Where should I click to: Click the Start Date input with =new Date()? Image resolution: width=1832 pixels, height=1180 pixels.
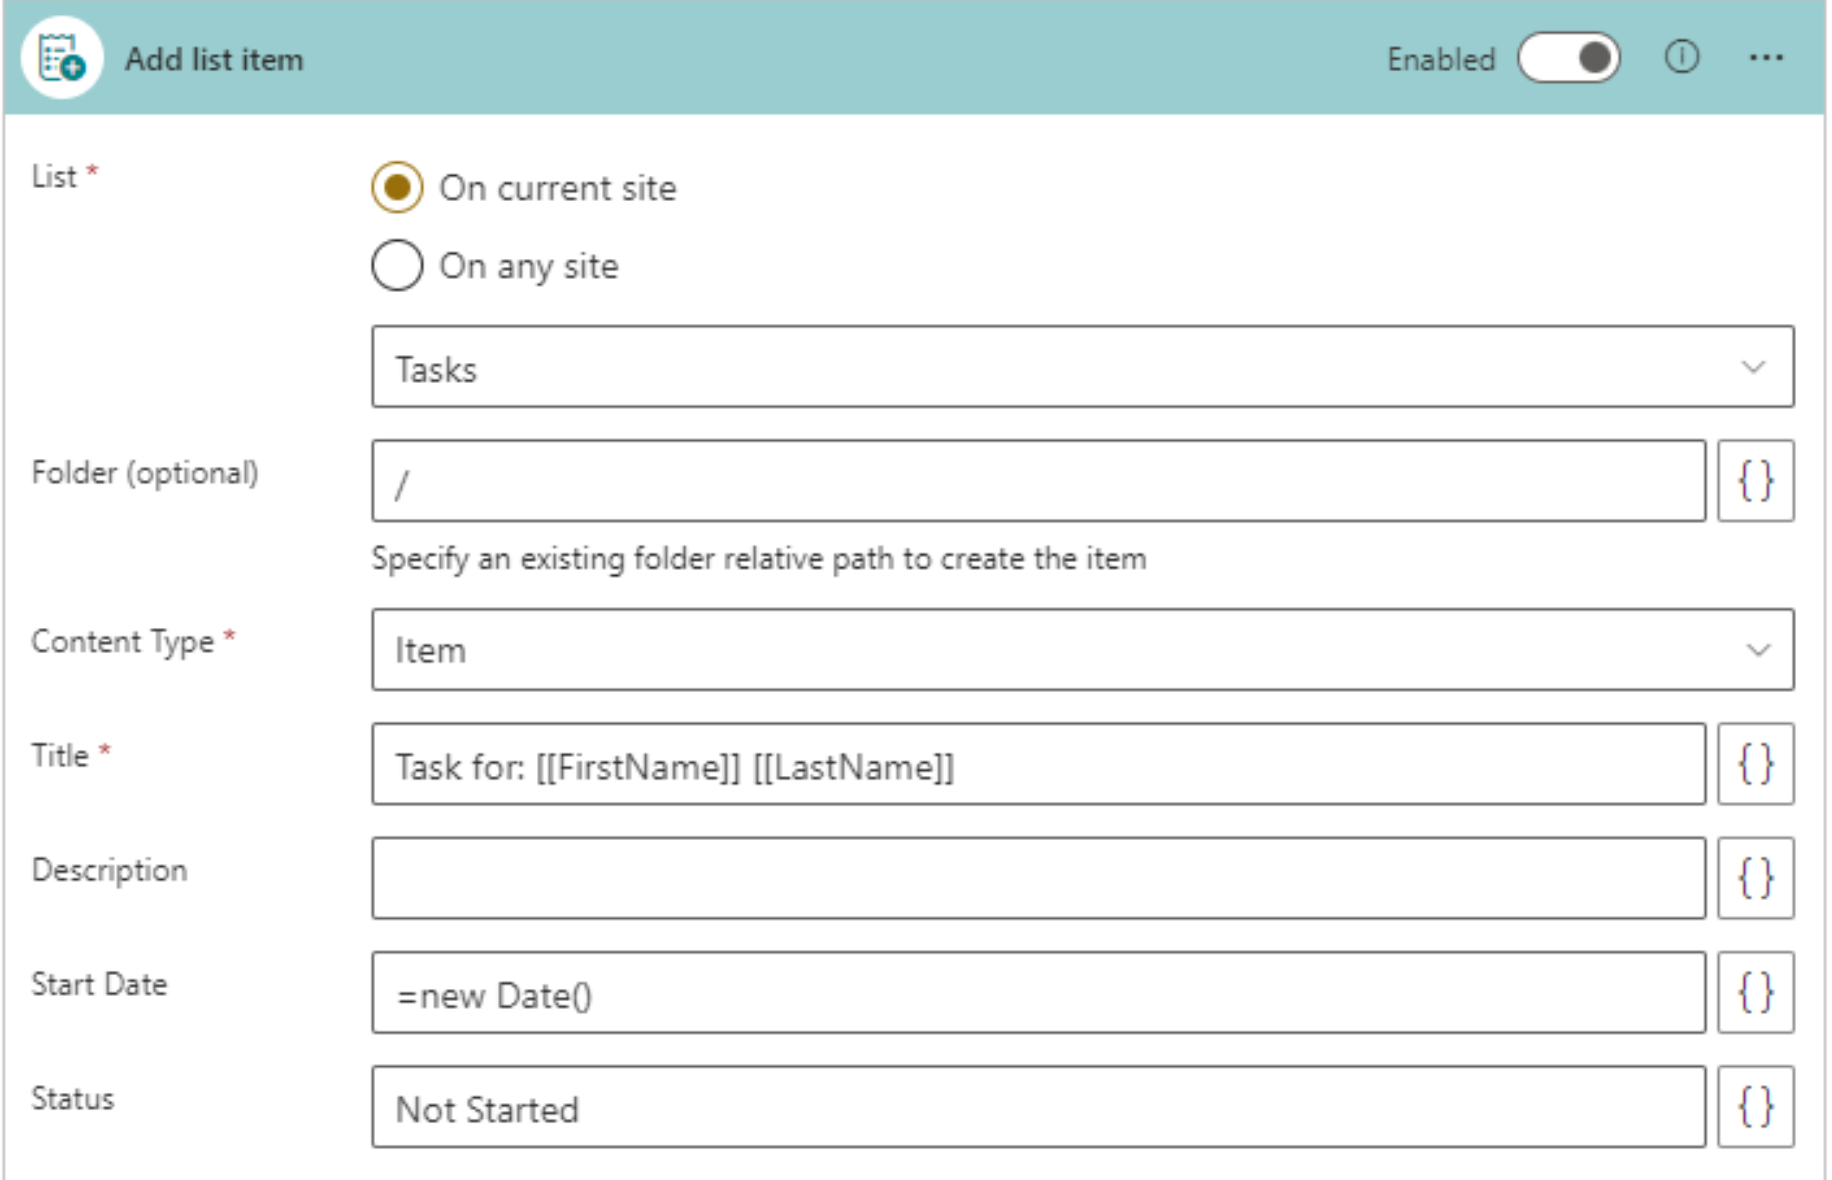point(1038,993)
